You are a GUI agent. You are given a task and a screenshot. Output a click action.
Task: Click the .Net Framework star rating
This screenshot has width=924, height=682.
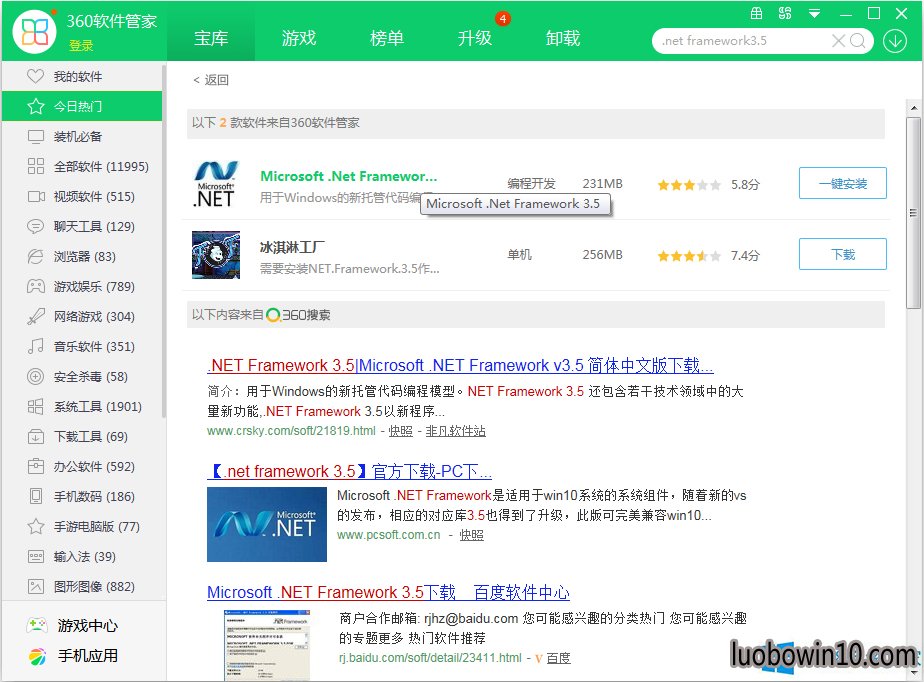689,184
